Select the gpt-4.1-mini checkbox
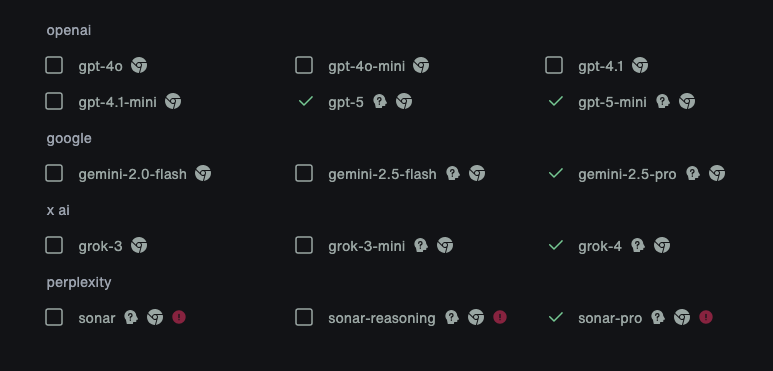This screenshot has width=773, height=371. point(54,101)
